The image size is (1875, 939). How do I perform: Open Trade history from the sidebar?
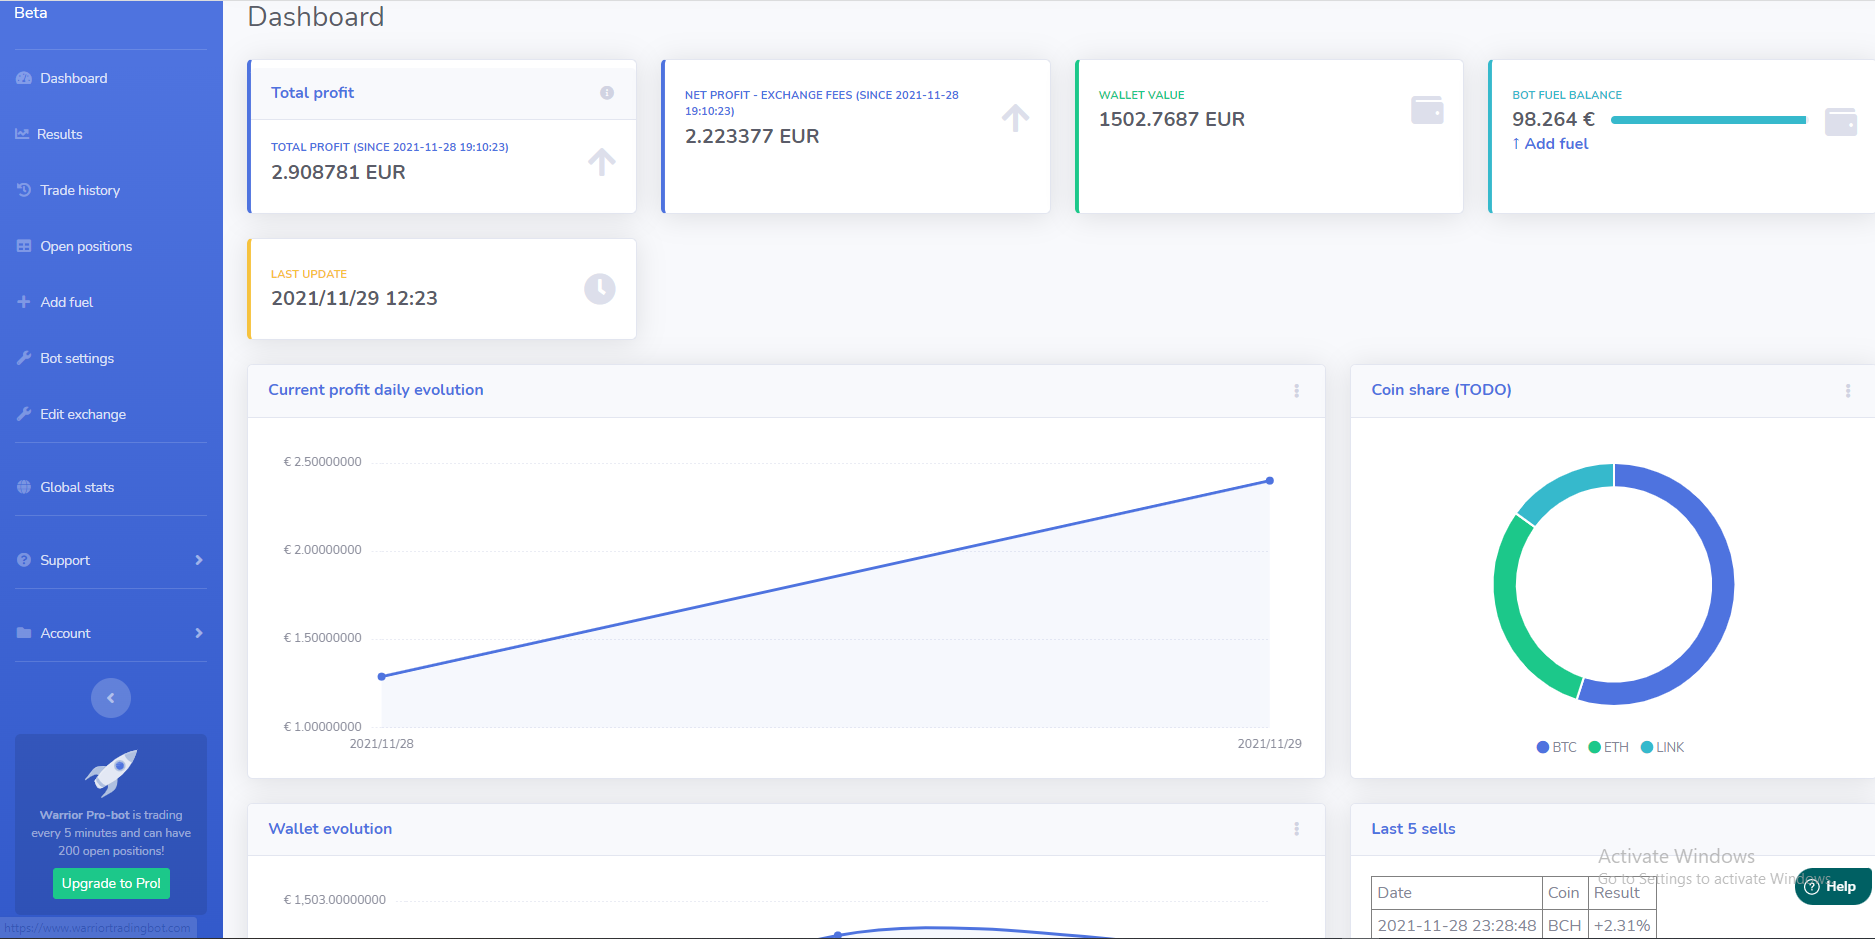[x=79, y=190]
